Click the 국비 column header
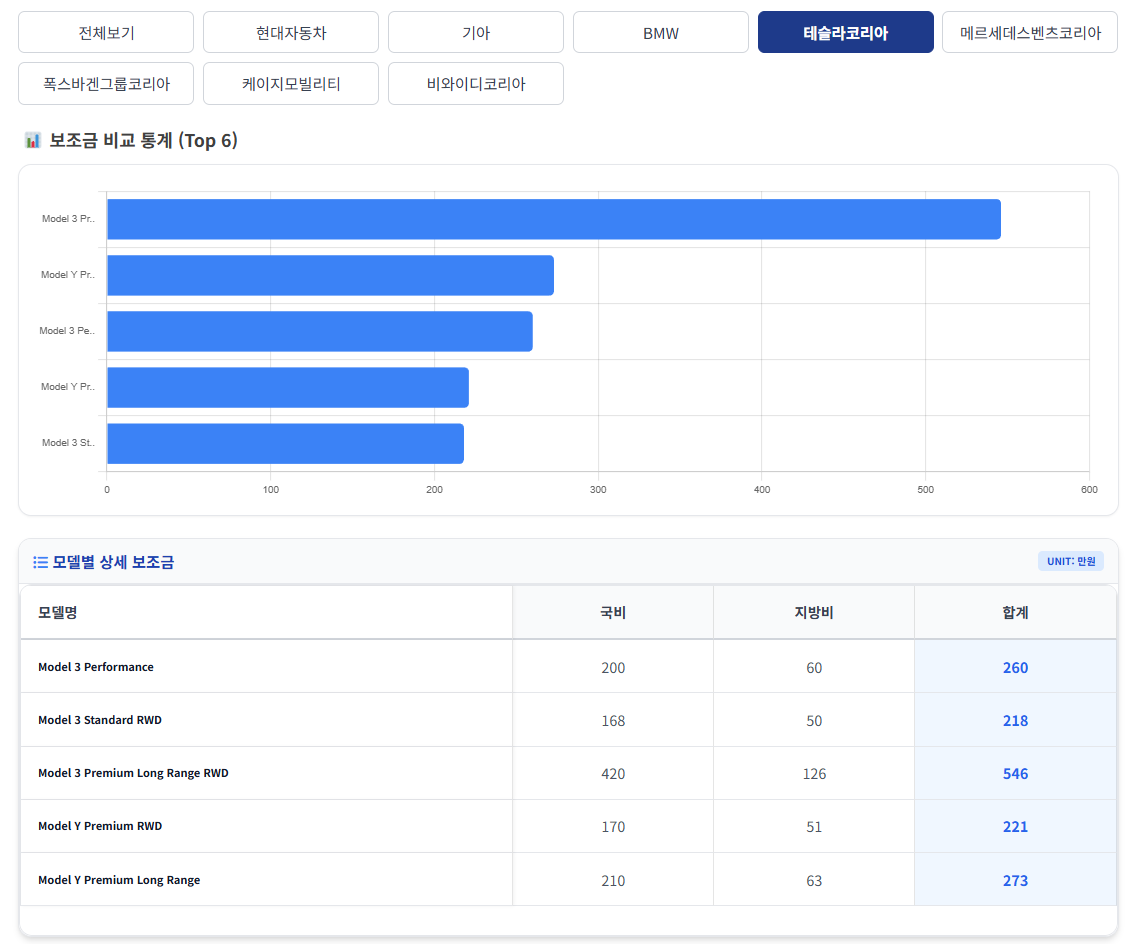1128x944 pixels. click(x=613, y=612)
